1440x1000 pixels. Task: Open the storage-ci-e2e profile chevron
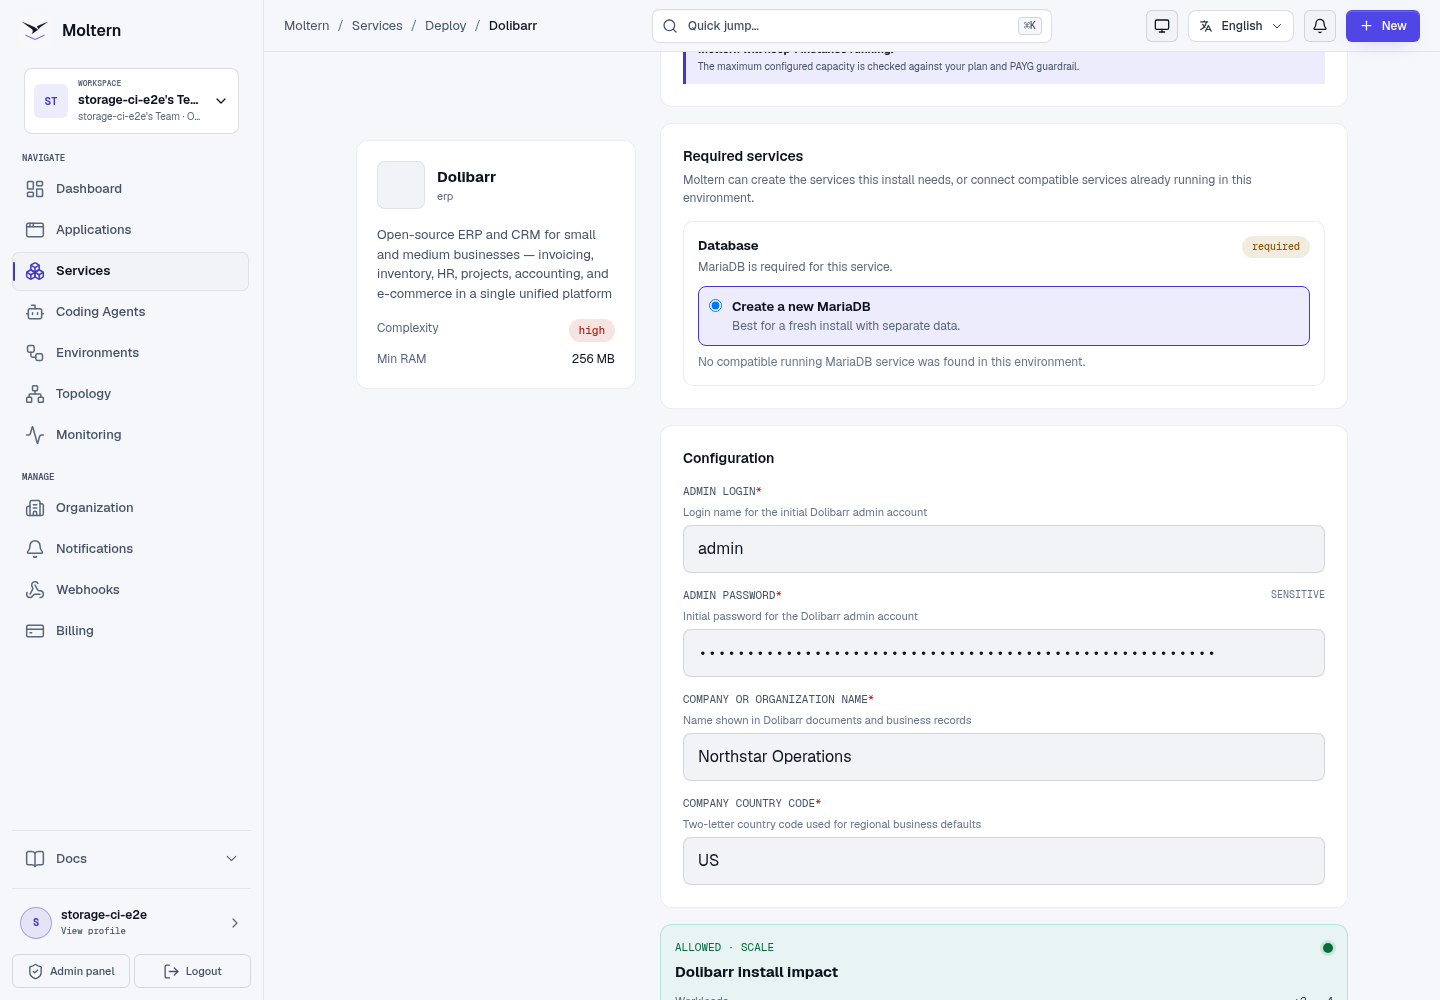235,923
